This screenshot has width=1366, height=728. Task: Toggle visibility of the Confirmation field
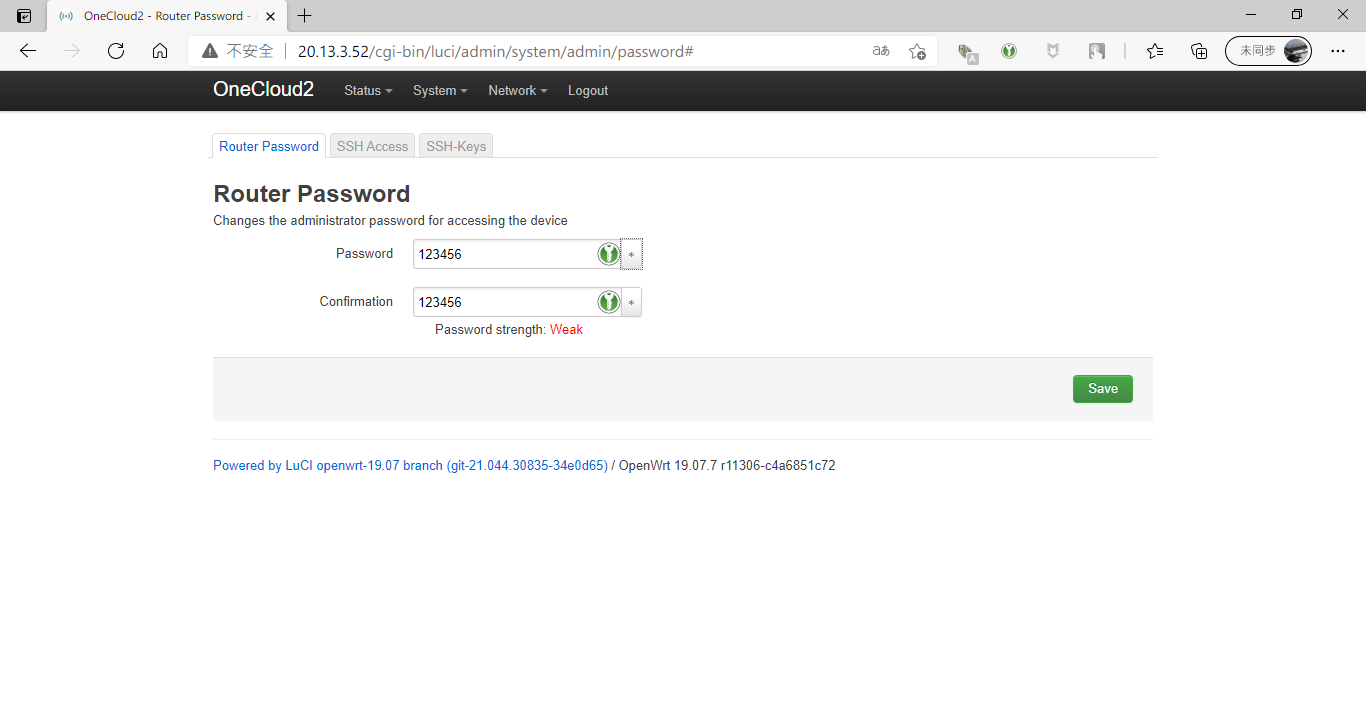point(631,302)
